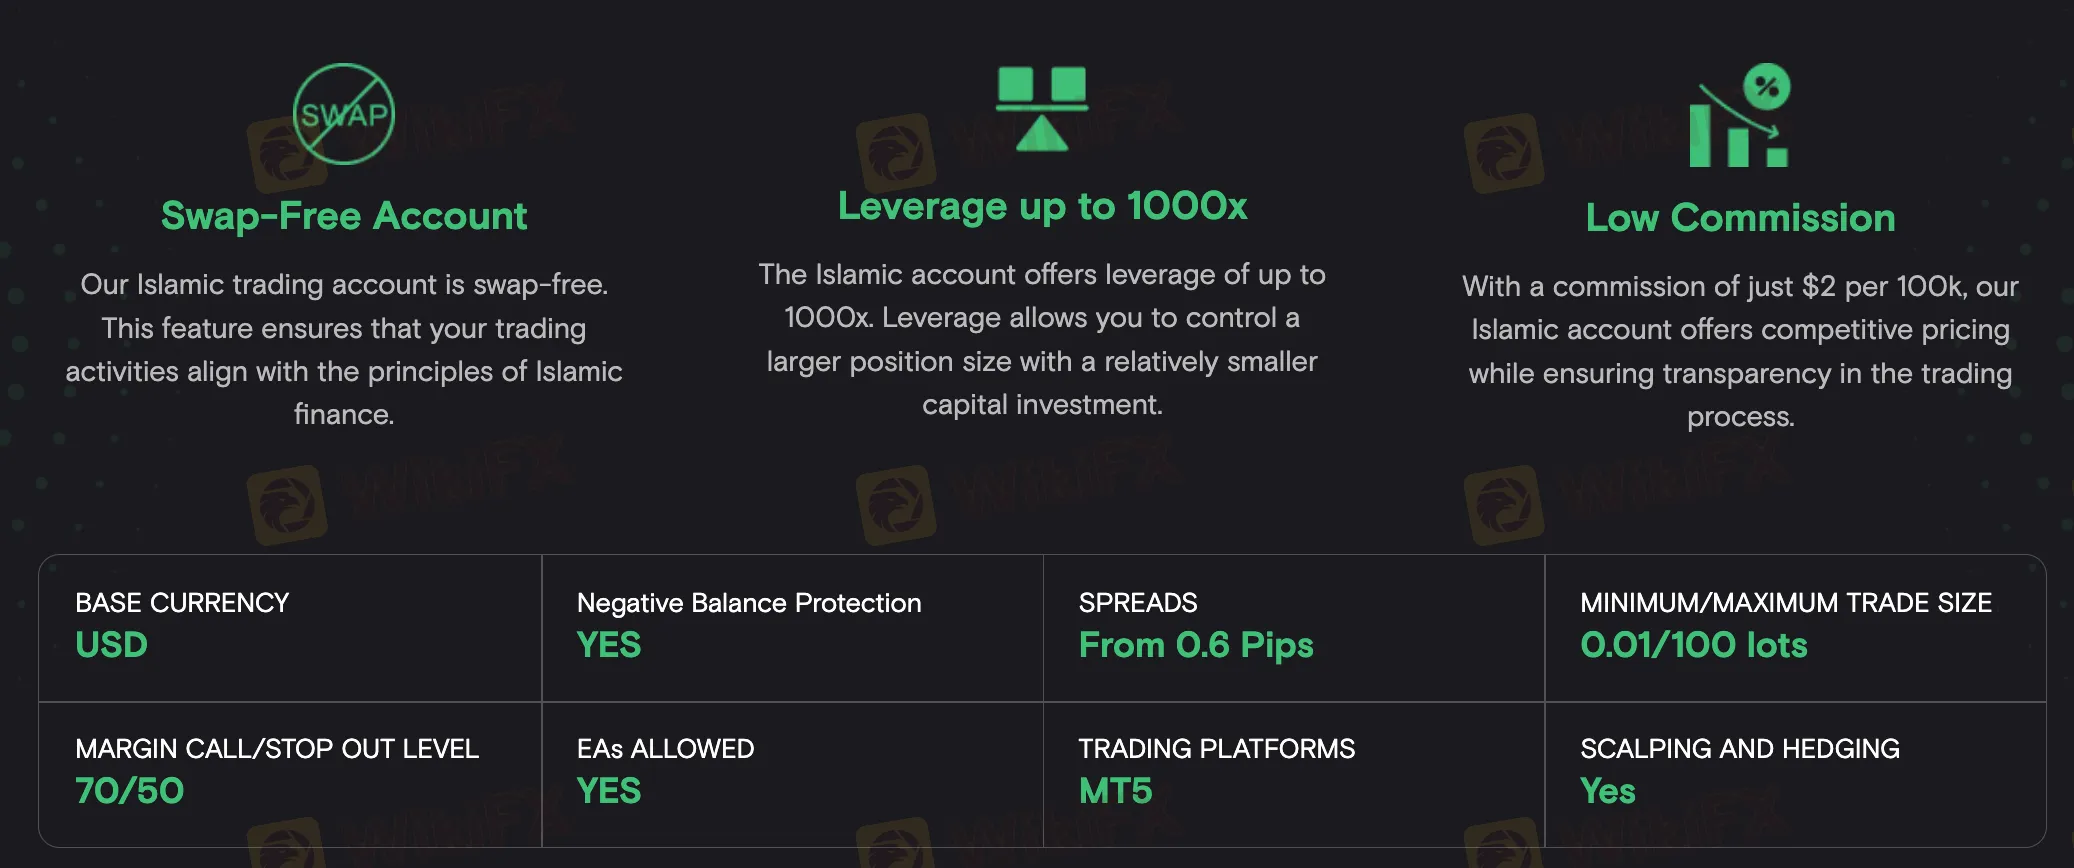Click the From 0.6 Pips spreads value
This screenshot has width=2074, height=868.
click(x=1196, y=646)
